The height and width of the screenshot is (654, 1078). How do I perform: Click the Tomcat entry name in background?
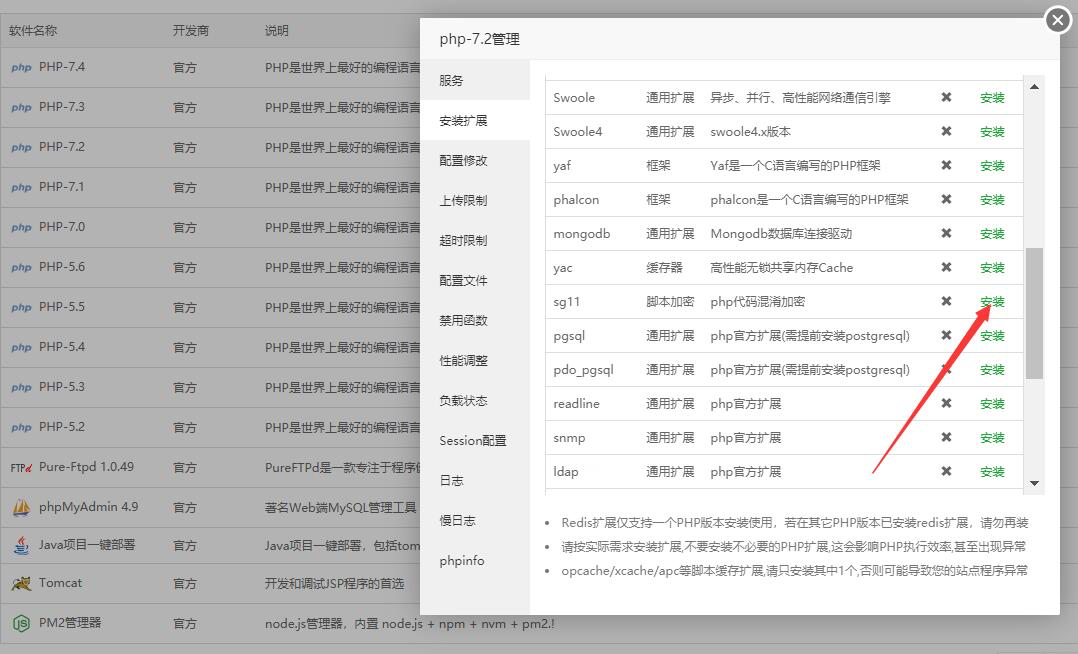coord(60,582)
